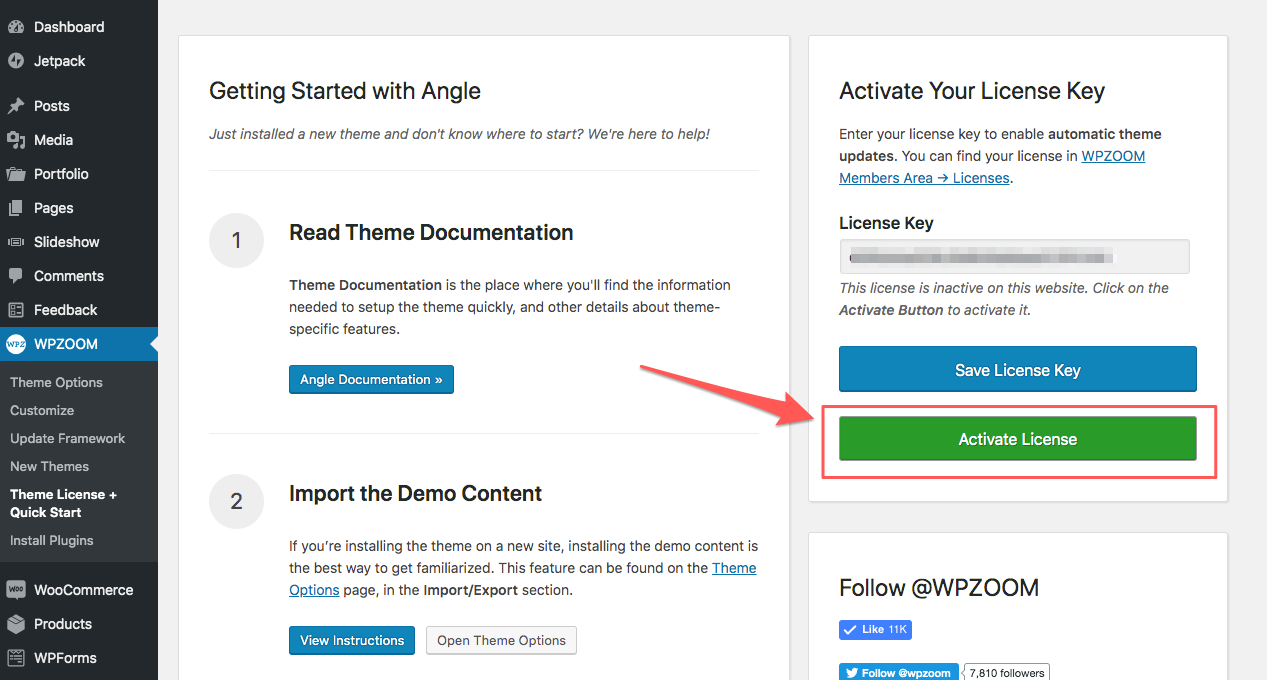The width and height of the screenshot is (1267, 680).
Task: Click the Media icon in sidebar
Action: click(x=16, y=140)
